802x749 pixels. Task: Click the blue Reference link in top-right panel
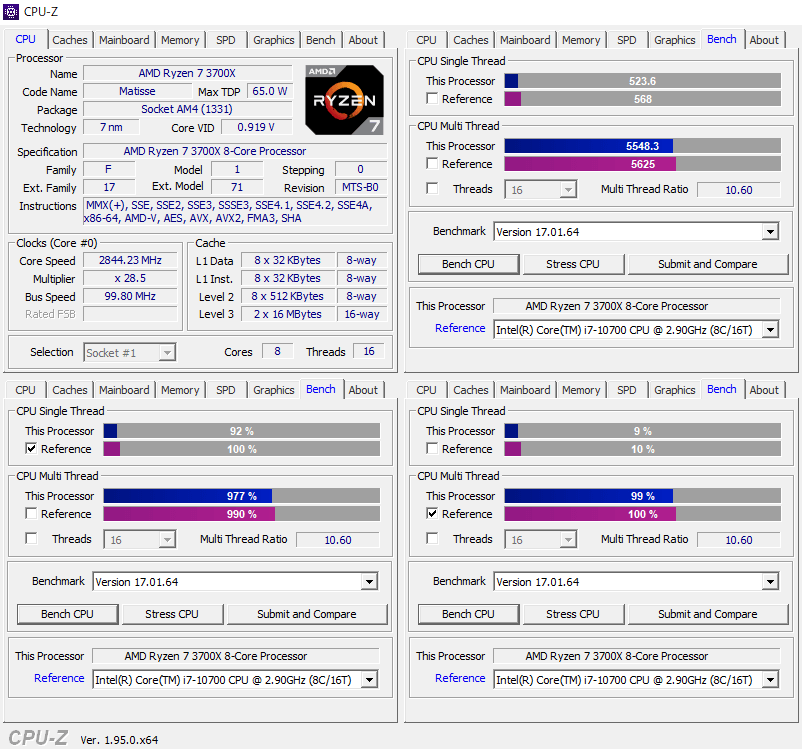tap(460, 328)
